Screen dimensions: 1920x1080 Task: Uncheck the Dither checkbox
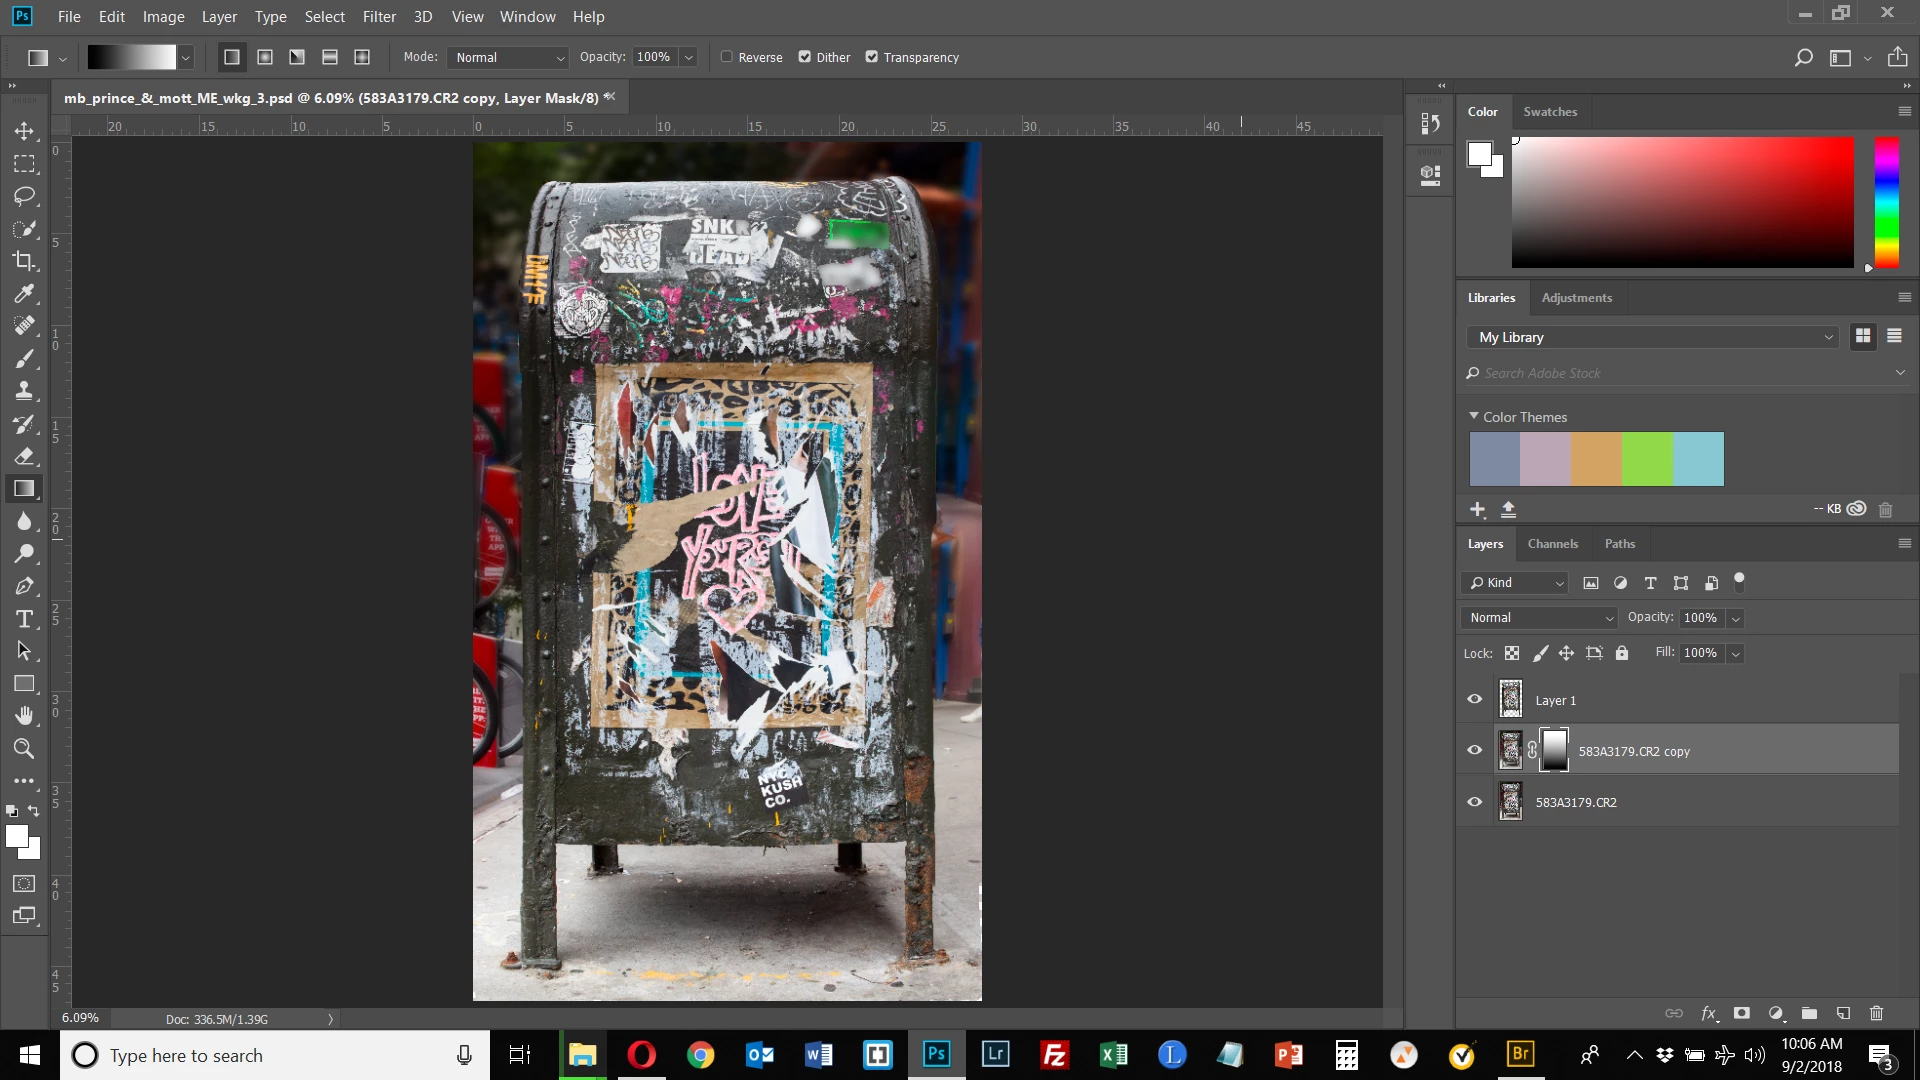click(805, 57)
